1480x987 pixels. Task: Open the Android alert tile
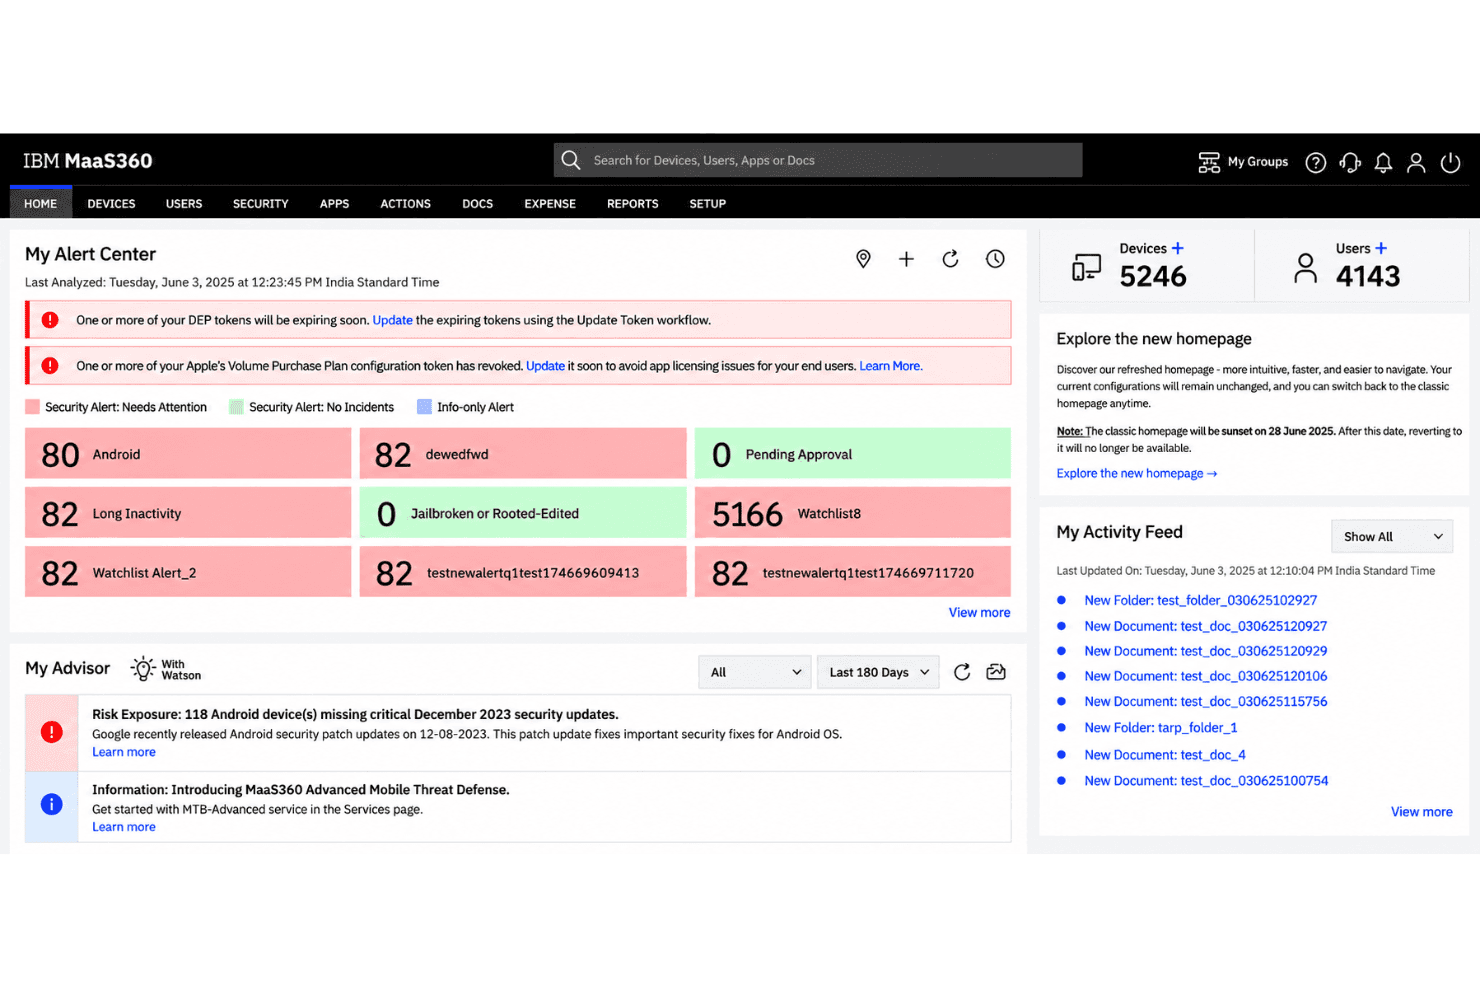tap(188, 454)
